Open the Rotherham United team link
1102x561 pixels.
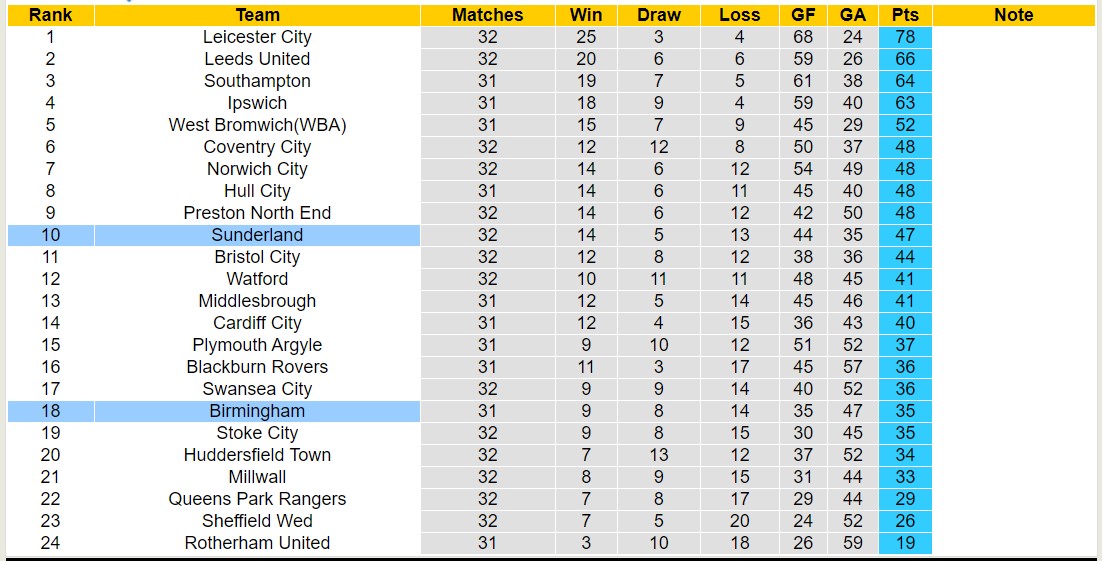point(257,543)
